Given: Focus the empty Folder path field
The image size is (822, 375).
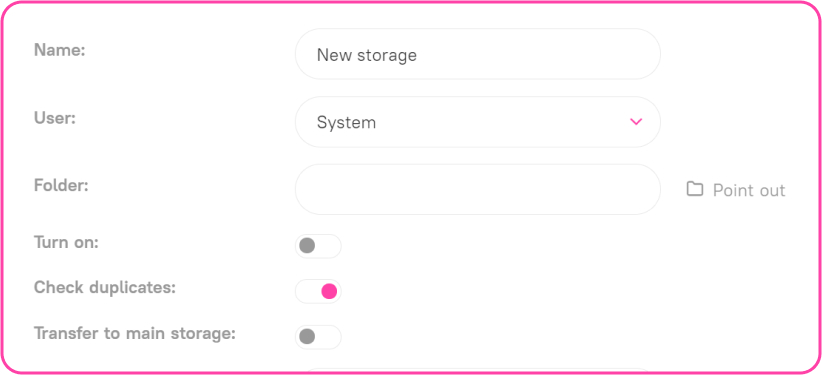Looking at the screenshot, I should coord(478,189).
